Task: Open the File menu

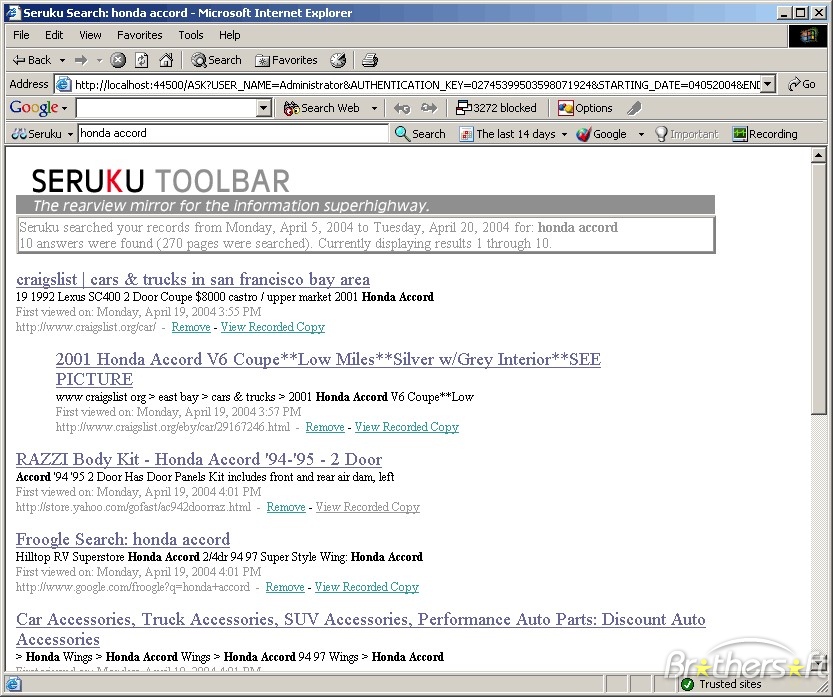Action: 21,35
